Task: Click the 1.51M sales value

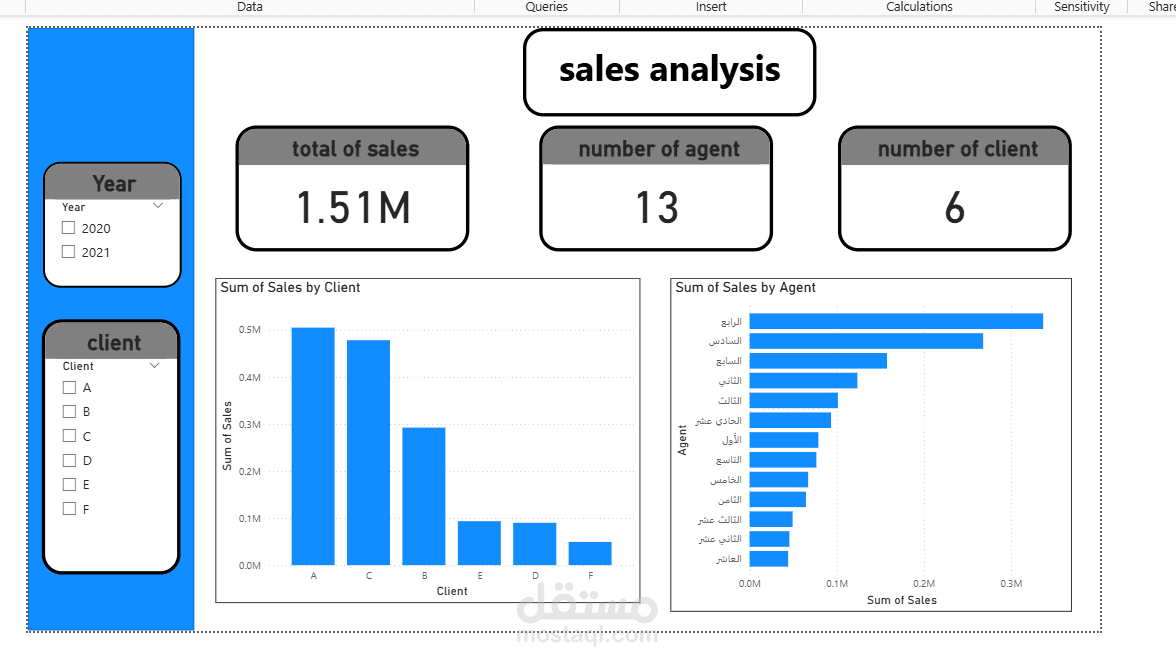Action: (353, 208)
